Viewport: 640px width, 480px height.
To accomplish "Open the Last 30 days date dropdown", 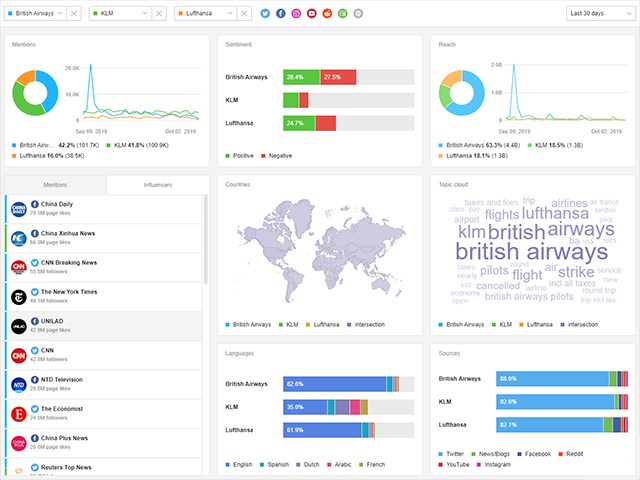I will coord(600,13).
